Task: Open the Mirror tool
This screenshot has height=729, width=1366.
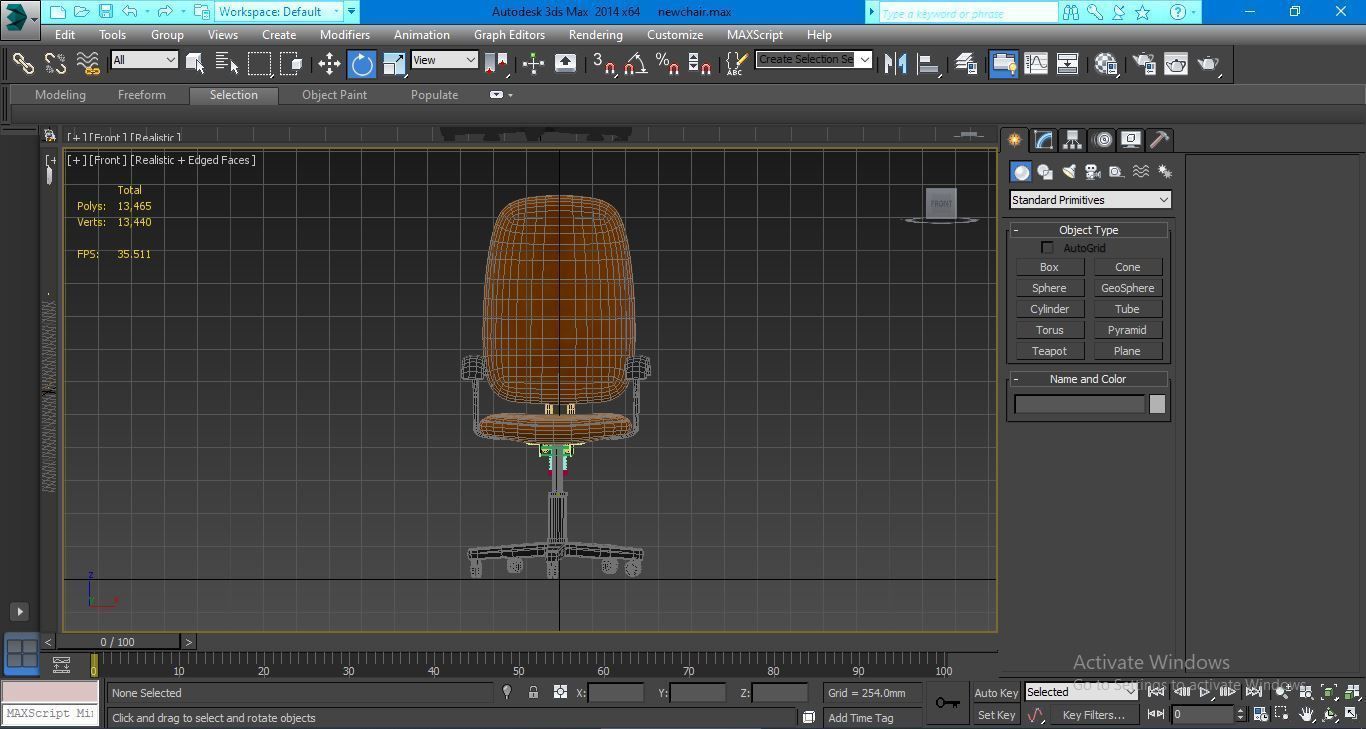Action: tap(895, 64)
